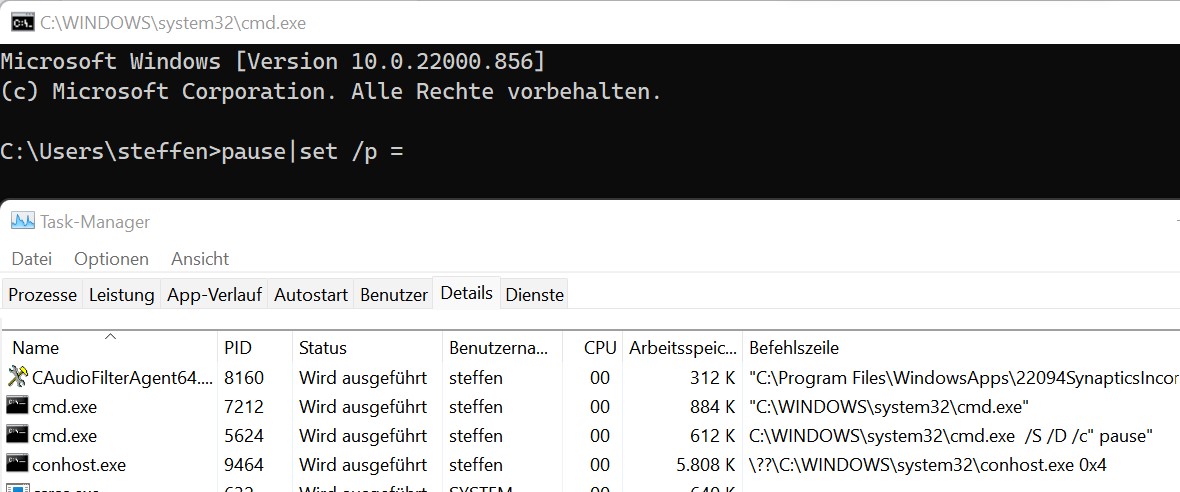The width and height of the screenshot is (1180, 492).
Task: Select the cmd.exe name with PID 7212
Action: coord(64,407)
